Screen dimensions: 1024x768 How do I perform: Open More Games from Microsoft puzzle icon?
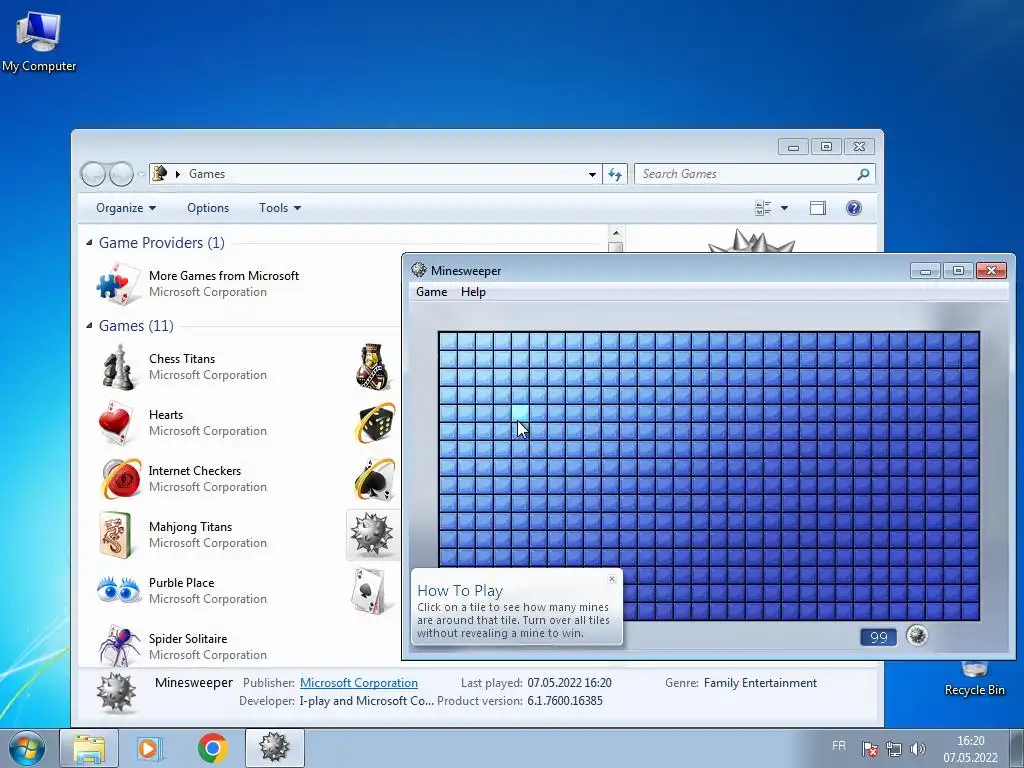(x=118, y=283)
